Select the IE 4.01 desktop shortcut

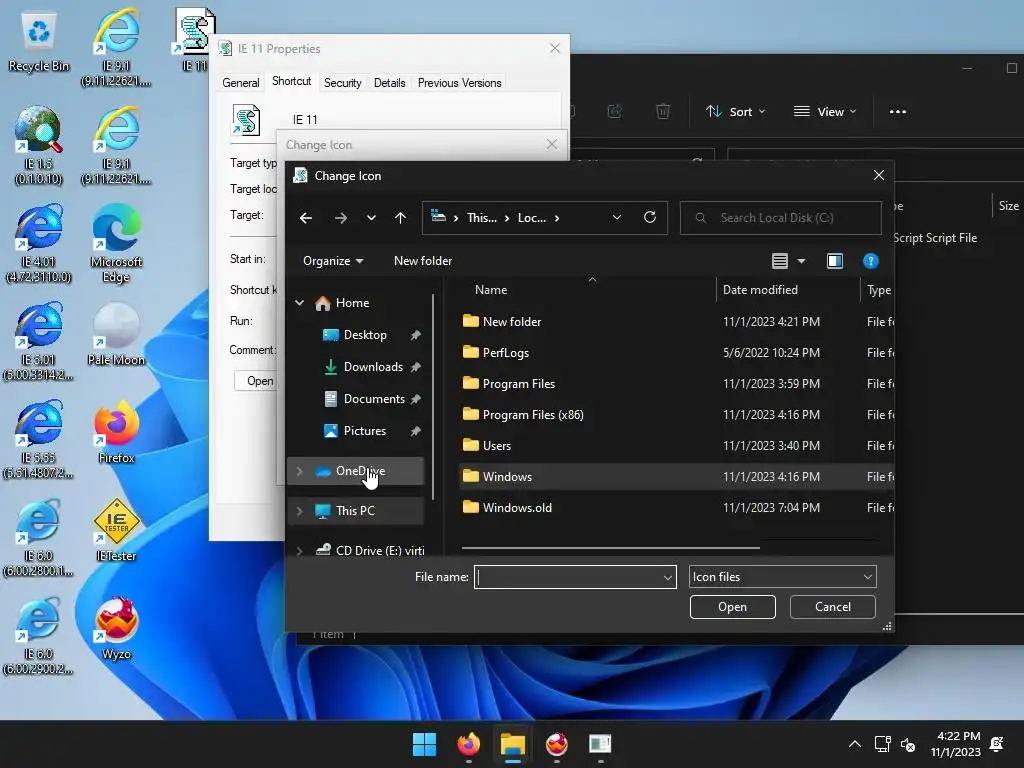39,242
